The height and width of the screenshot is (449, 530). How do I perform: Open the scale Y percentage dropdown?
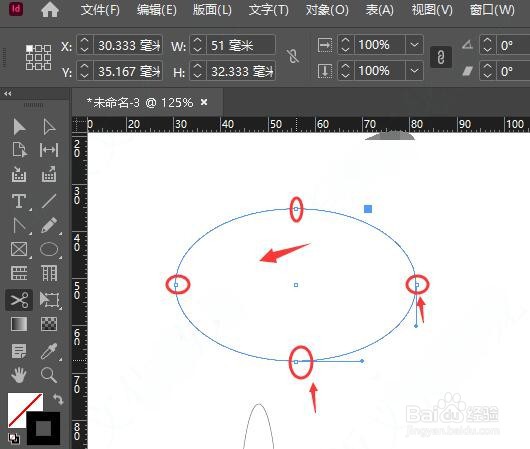coord(414,71)
